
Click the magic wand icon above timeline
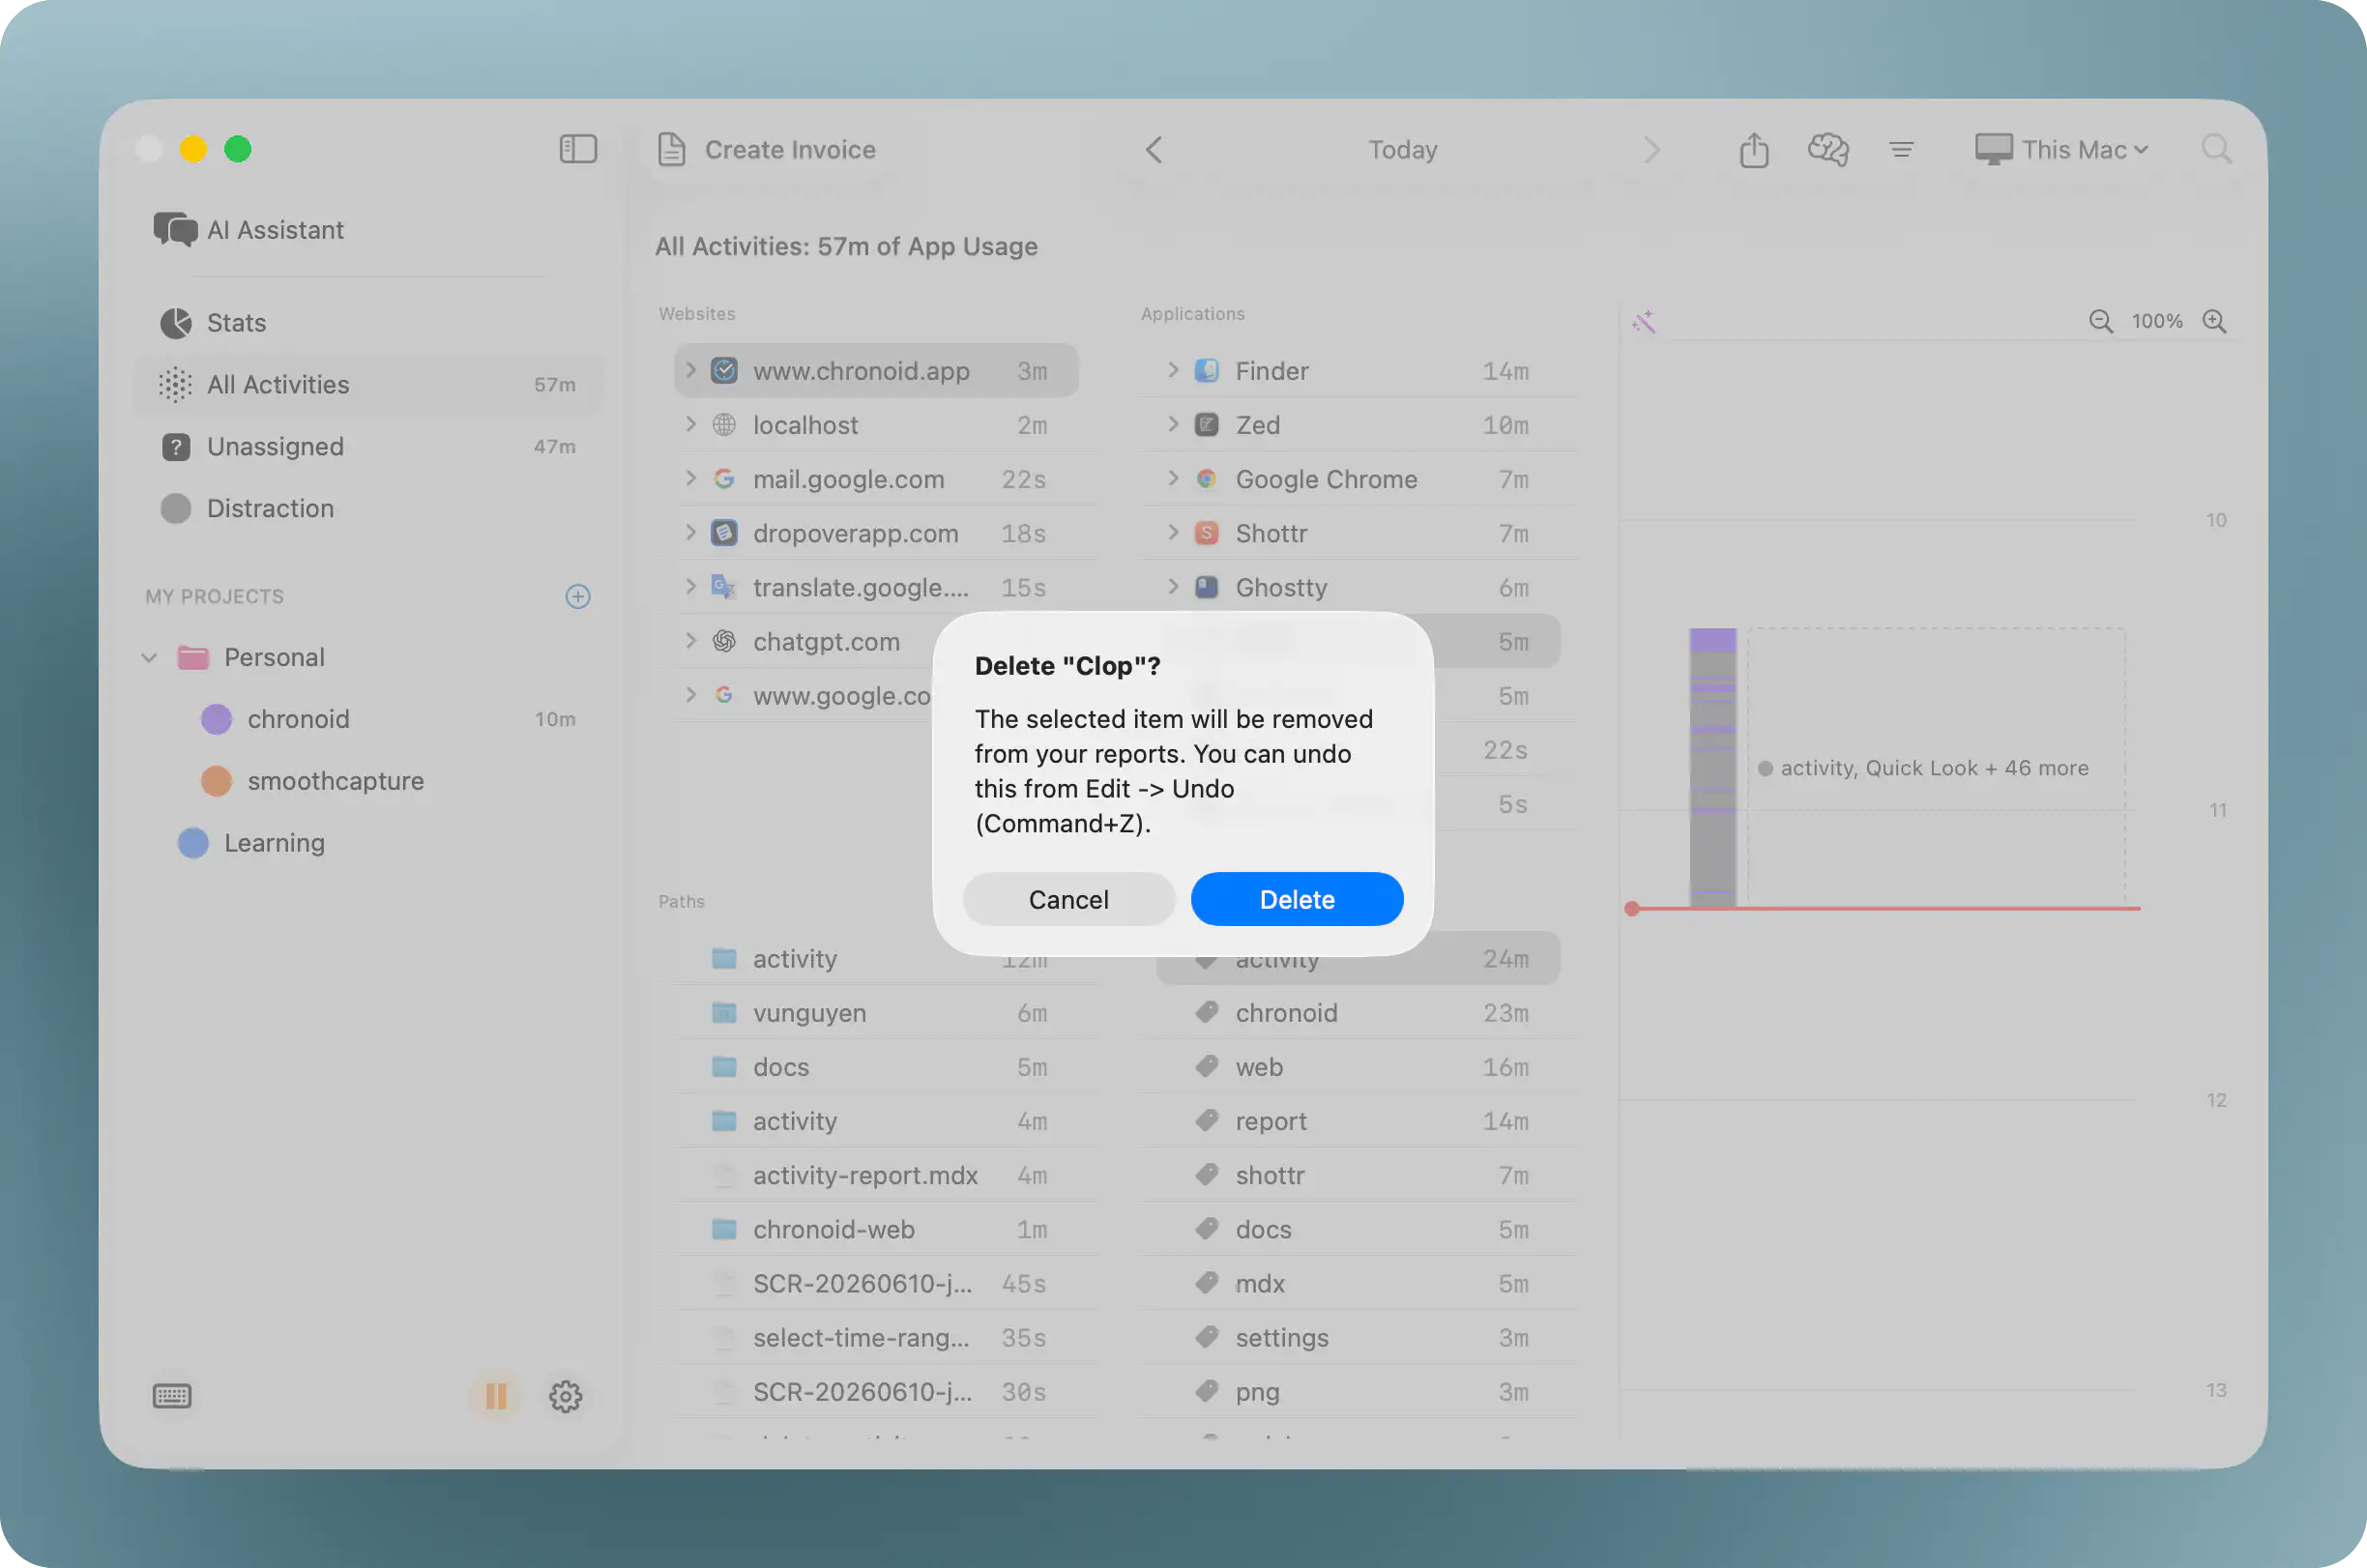click(1643, 322)
